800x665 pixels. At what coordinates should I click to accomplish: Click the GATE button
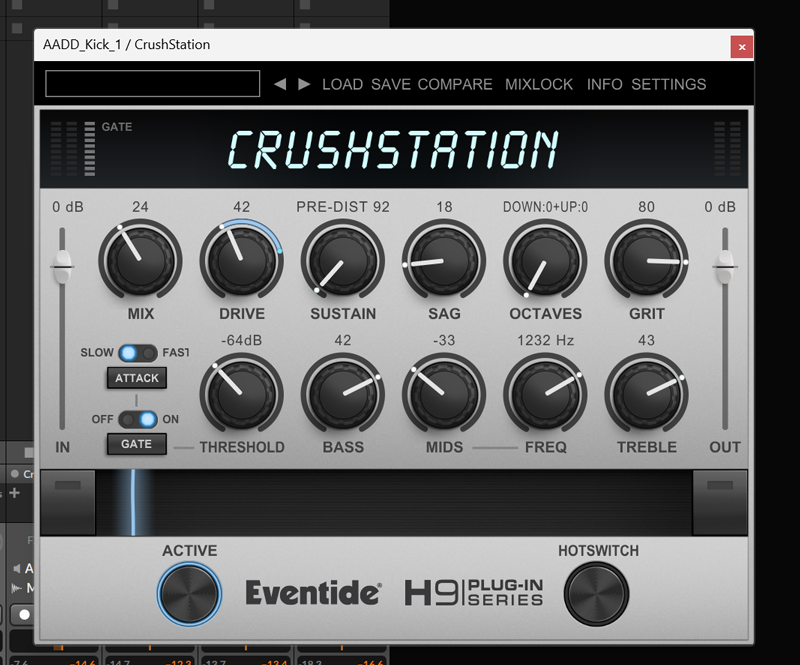[137, 444]
